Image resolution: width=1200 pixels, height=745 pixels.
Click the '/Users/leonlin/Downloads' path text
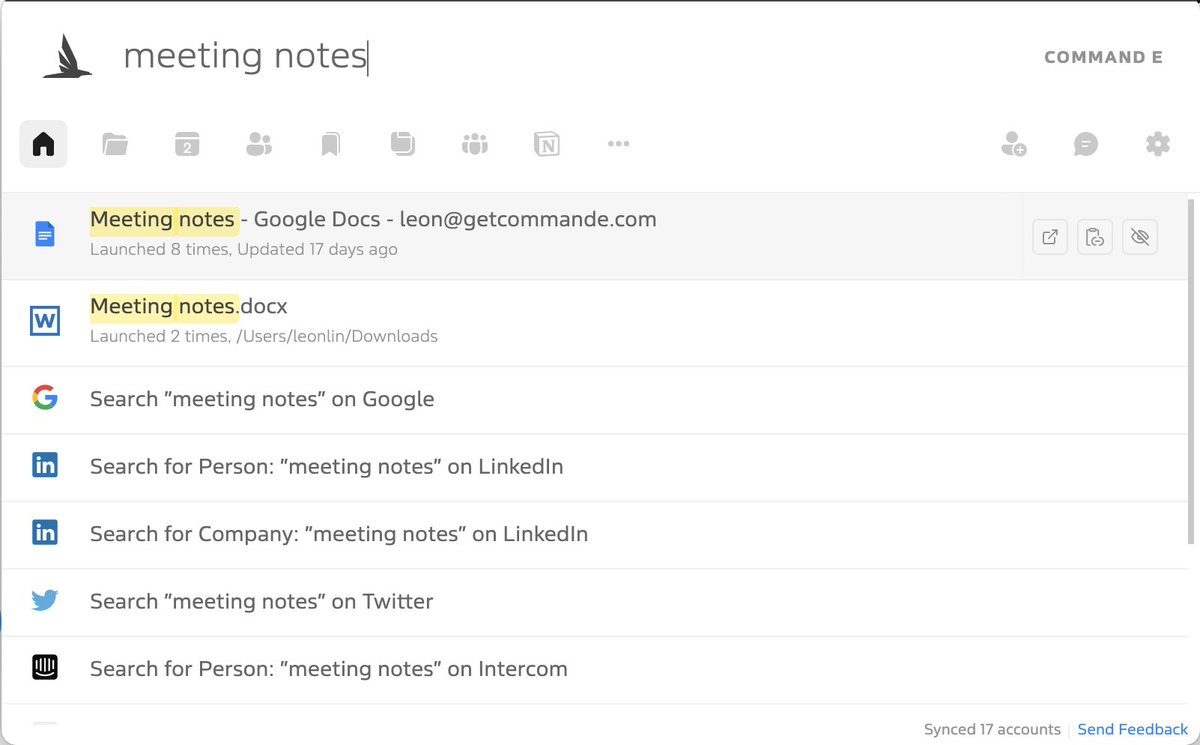click(337, 337)
